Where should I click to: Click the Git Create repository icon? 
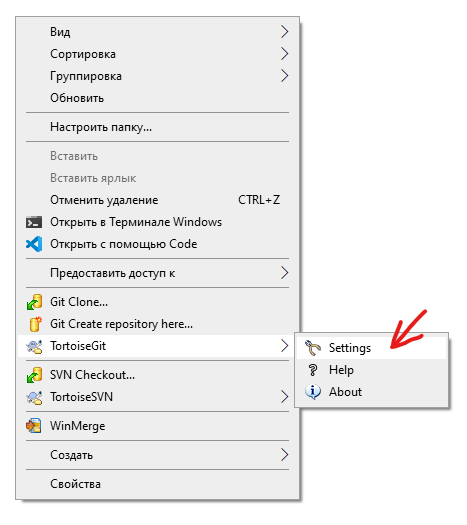(x=35, y=324)
